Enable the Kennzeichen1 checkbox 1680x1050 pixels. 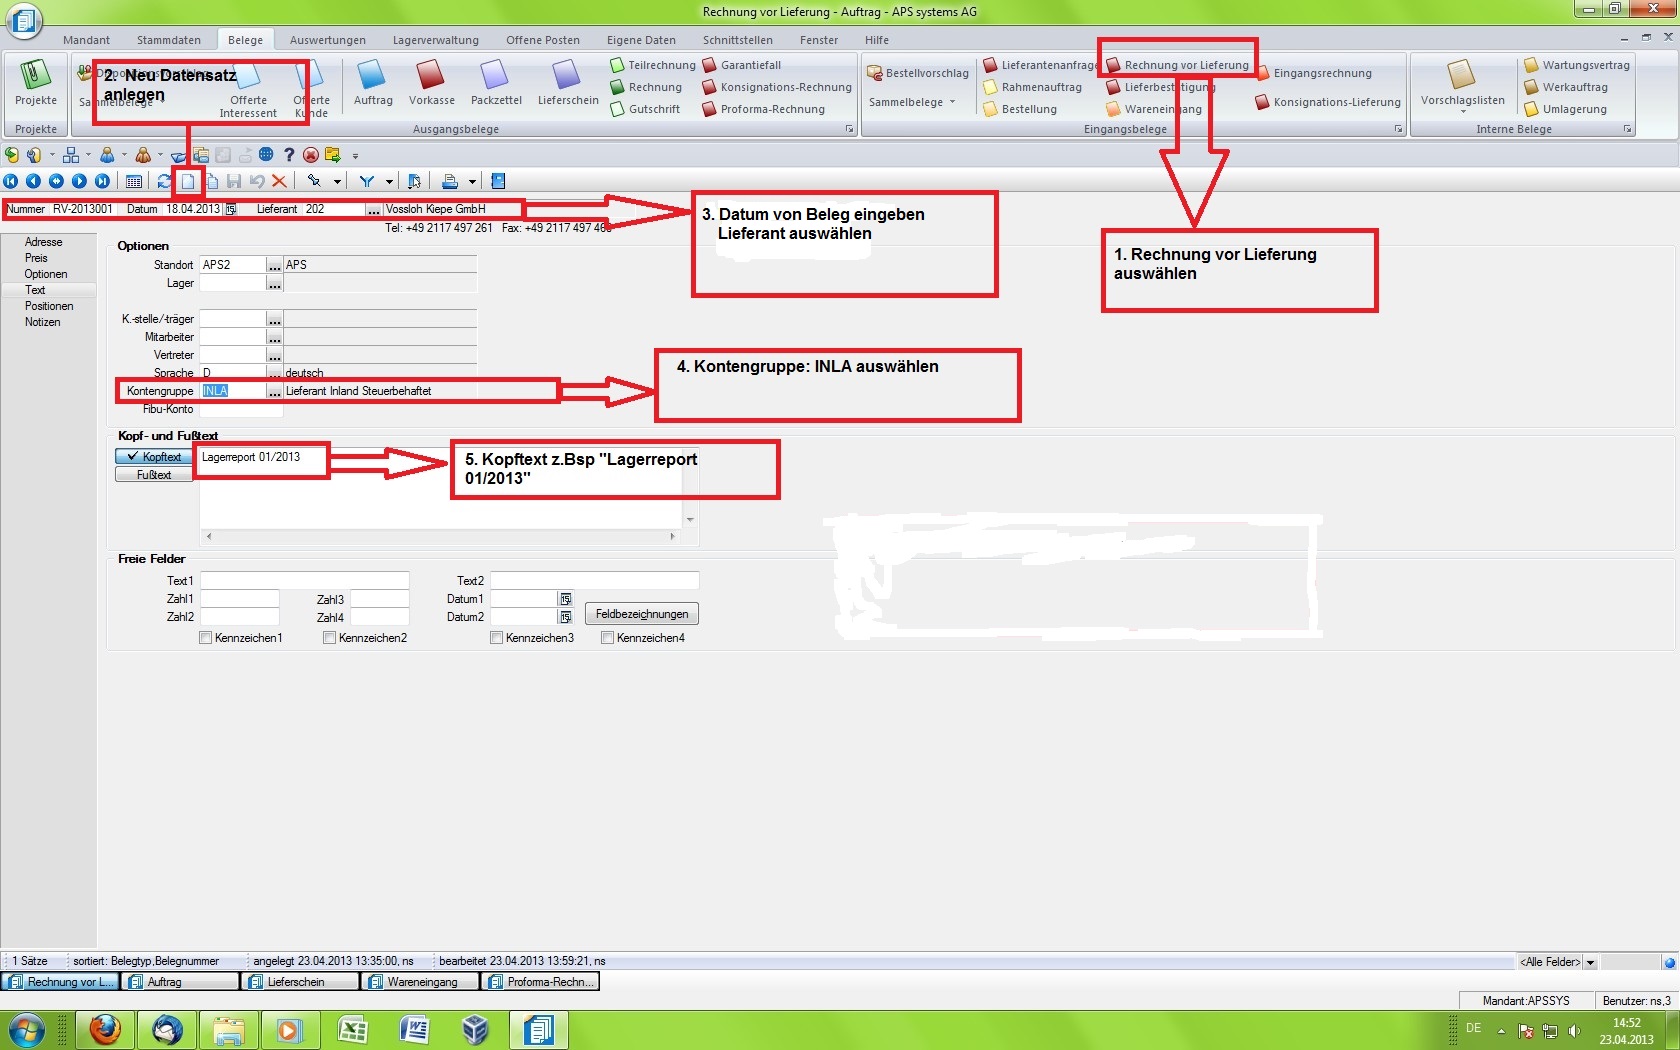pos(206,638)
